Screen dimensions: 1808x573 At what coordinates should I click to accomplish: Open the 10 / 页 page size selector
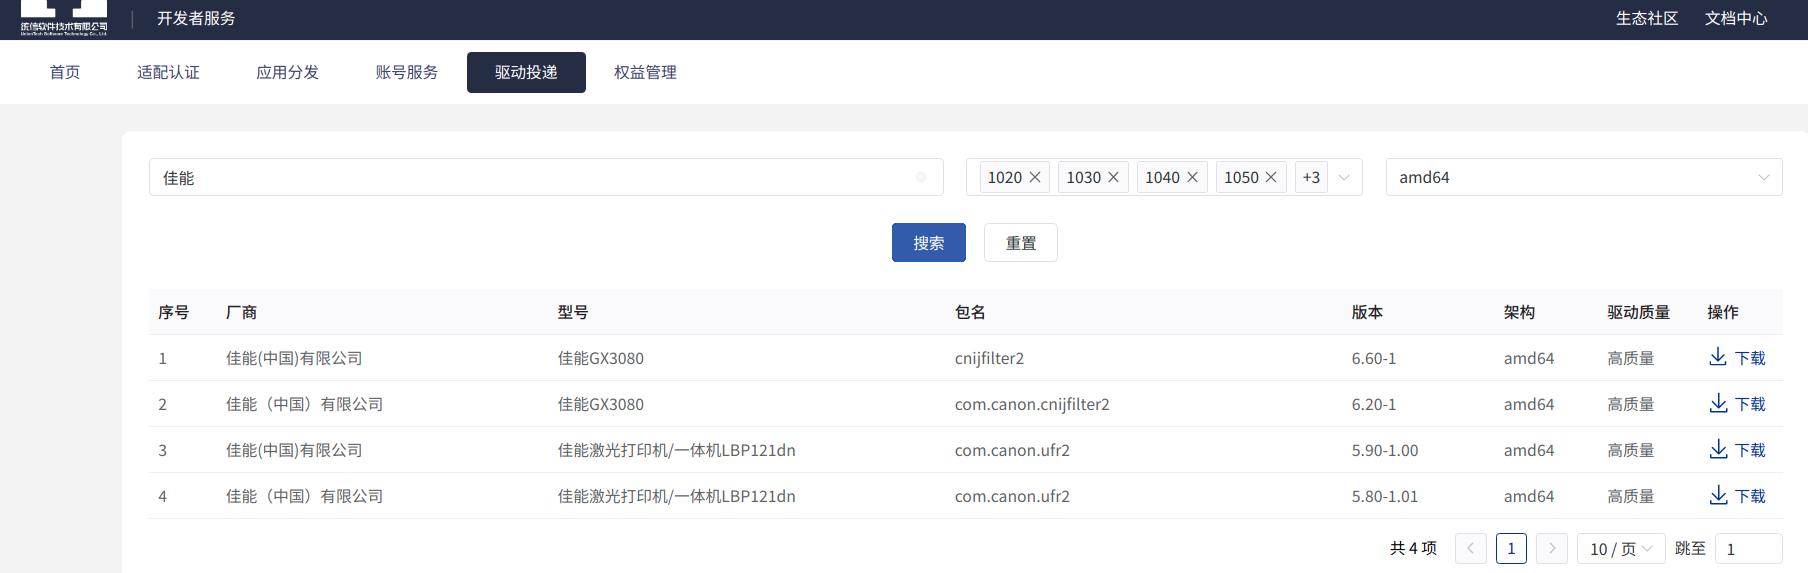(x=1621, y=549)
